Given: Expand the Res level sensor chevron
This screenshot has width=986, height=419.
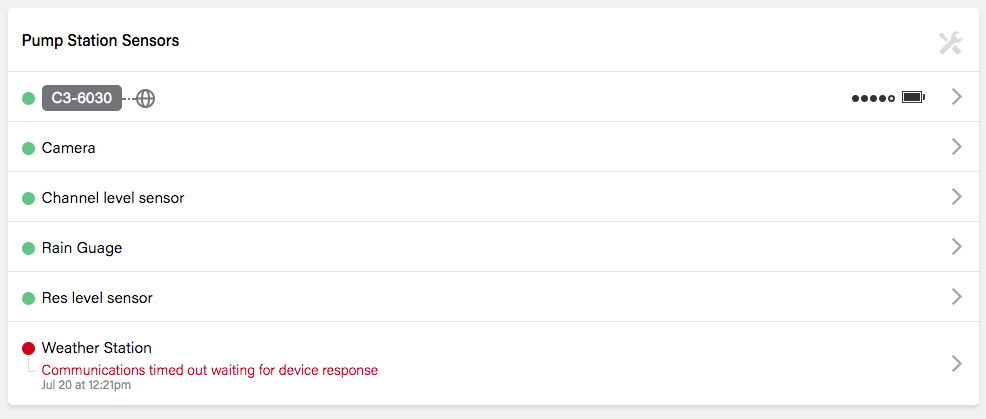Looking at the screenshot, I should 956,297.
